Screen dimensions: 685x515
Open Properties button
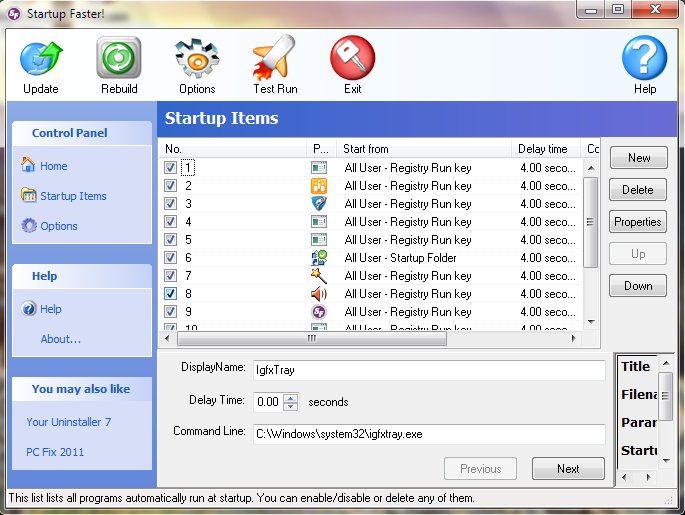pos(638,222)
